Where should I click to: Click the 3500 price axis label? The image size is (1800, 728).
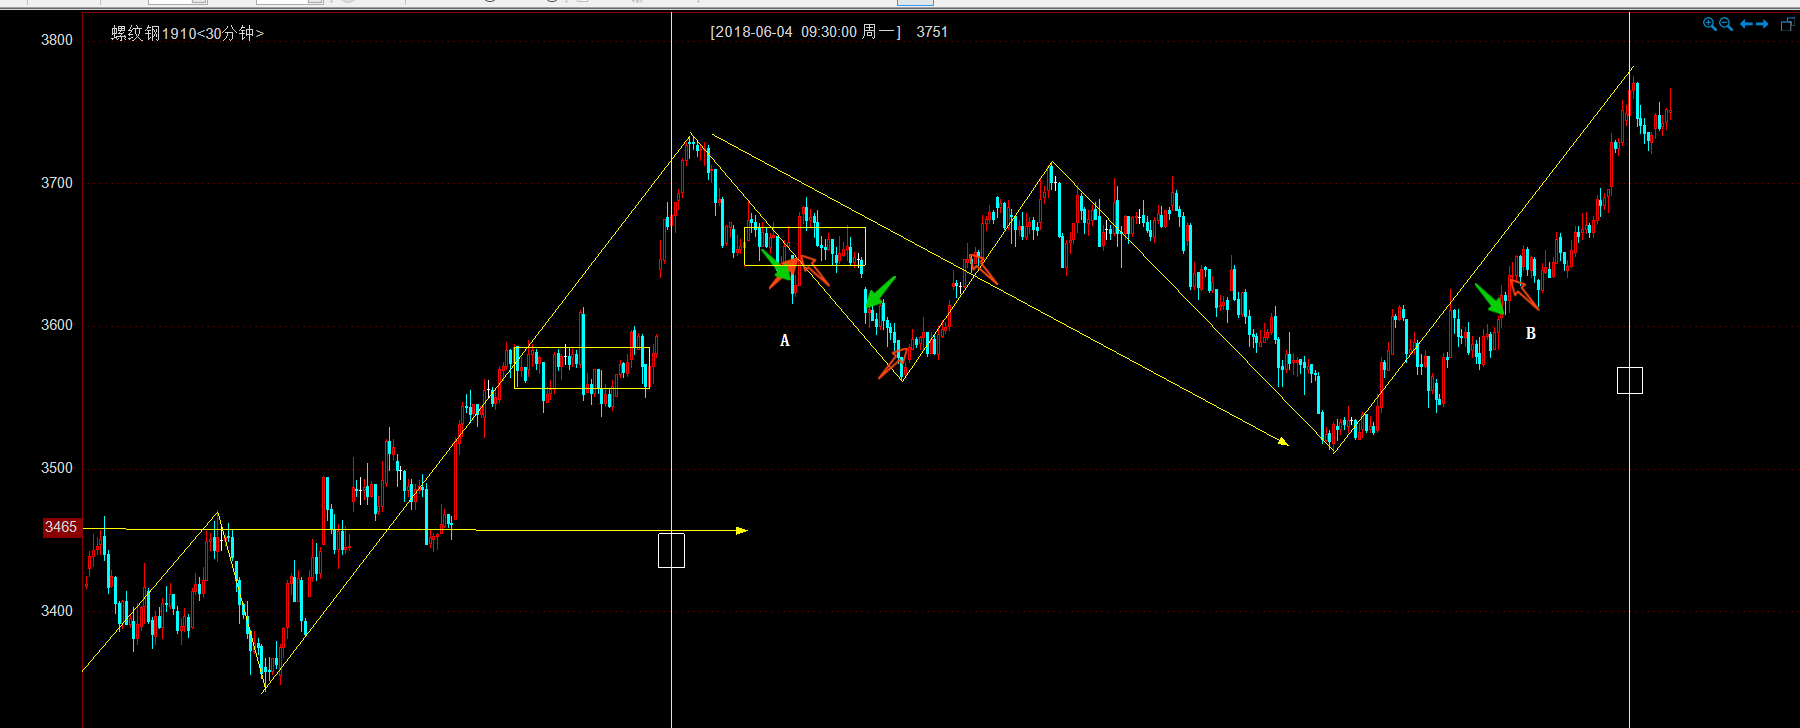57,468
